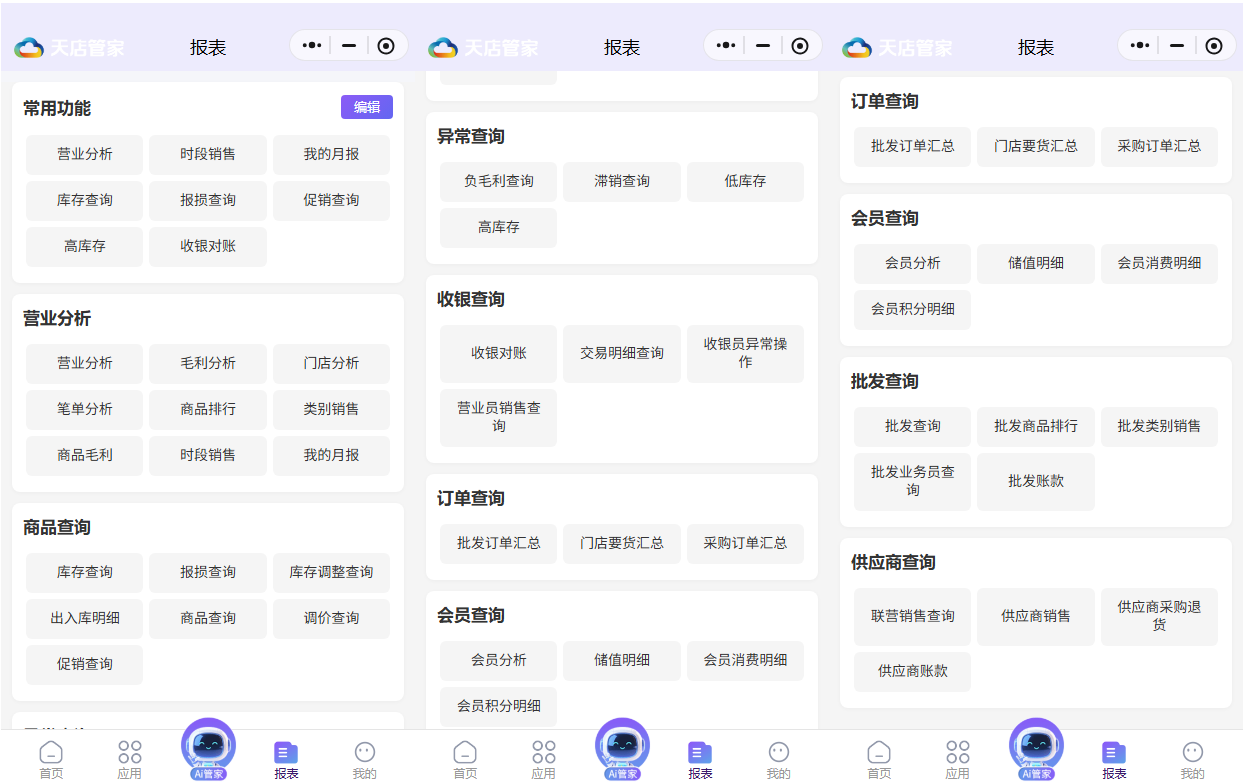Screen dimensions: 1249x784
Task: Click the three-dots more icon on the left screen
Action: (312, 46)
